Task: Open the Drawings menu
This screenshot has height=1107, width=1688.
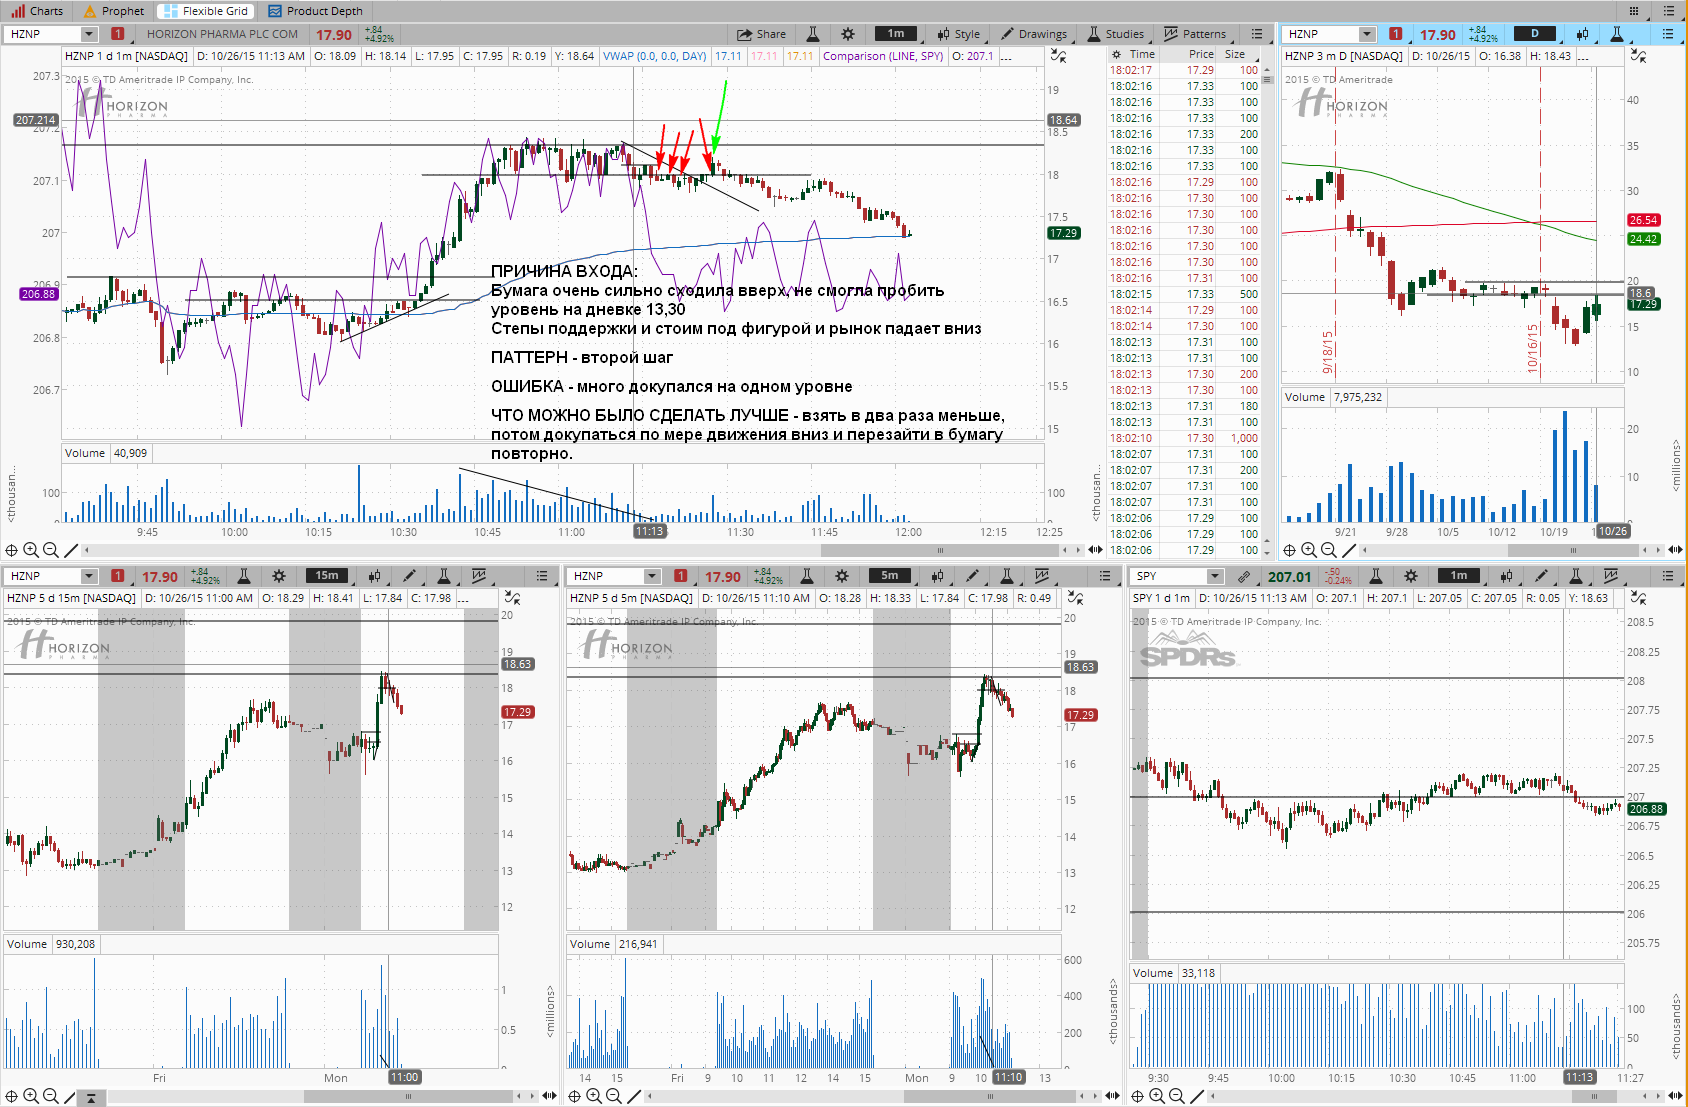Action: (1034, 34)
